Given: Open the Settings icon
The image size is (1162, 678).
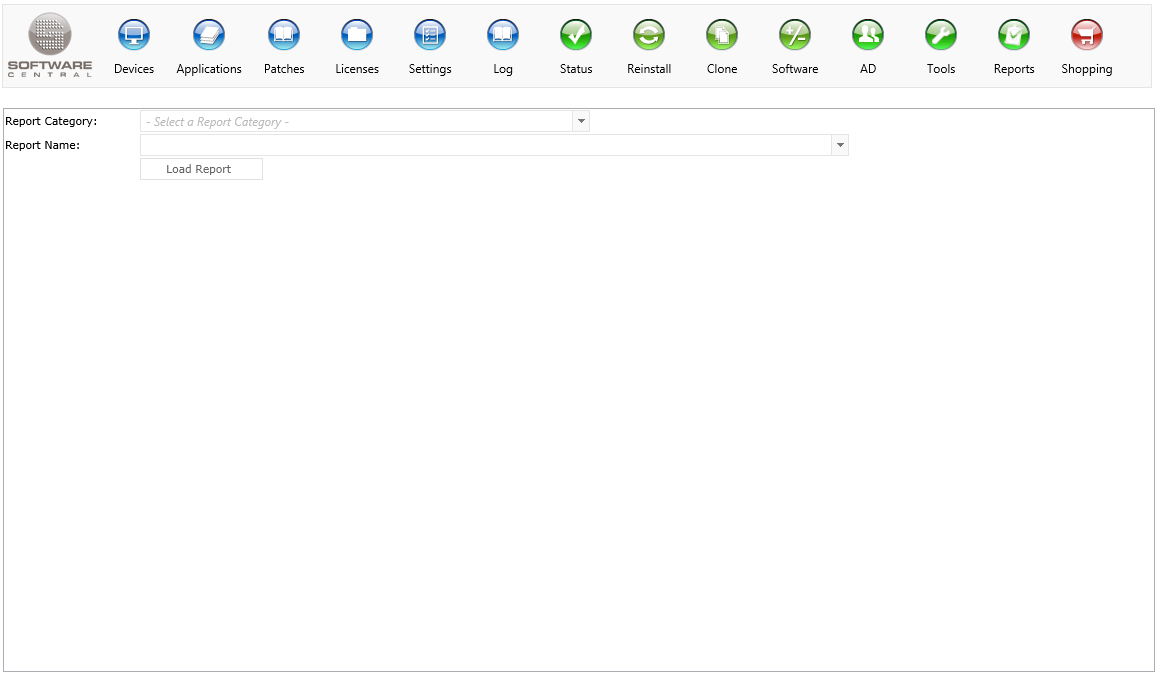Looking at the screenshot, I should click(430, 36).
